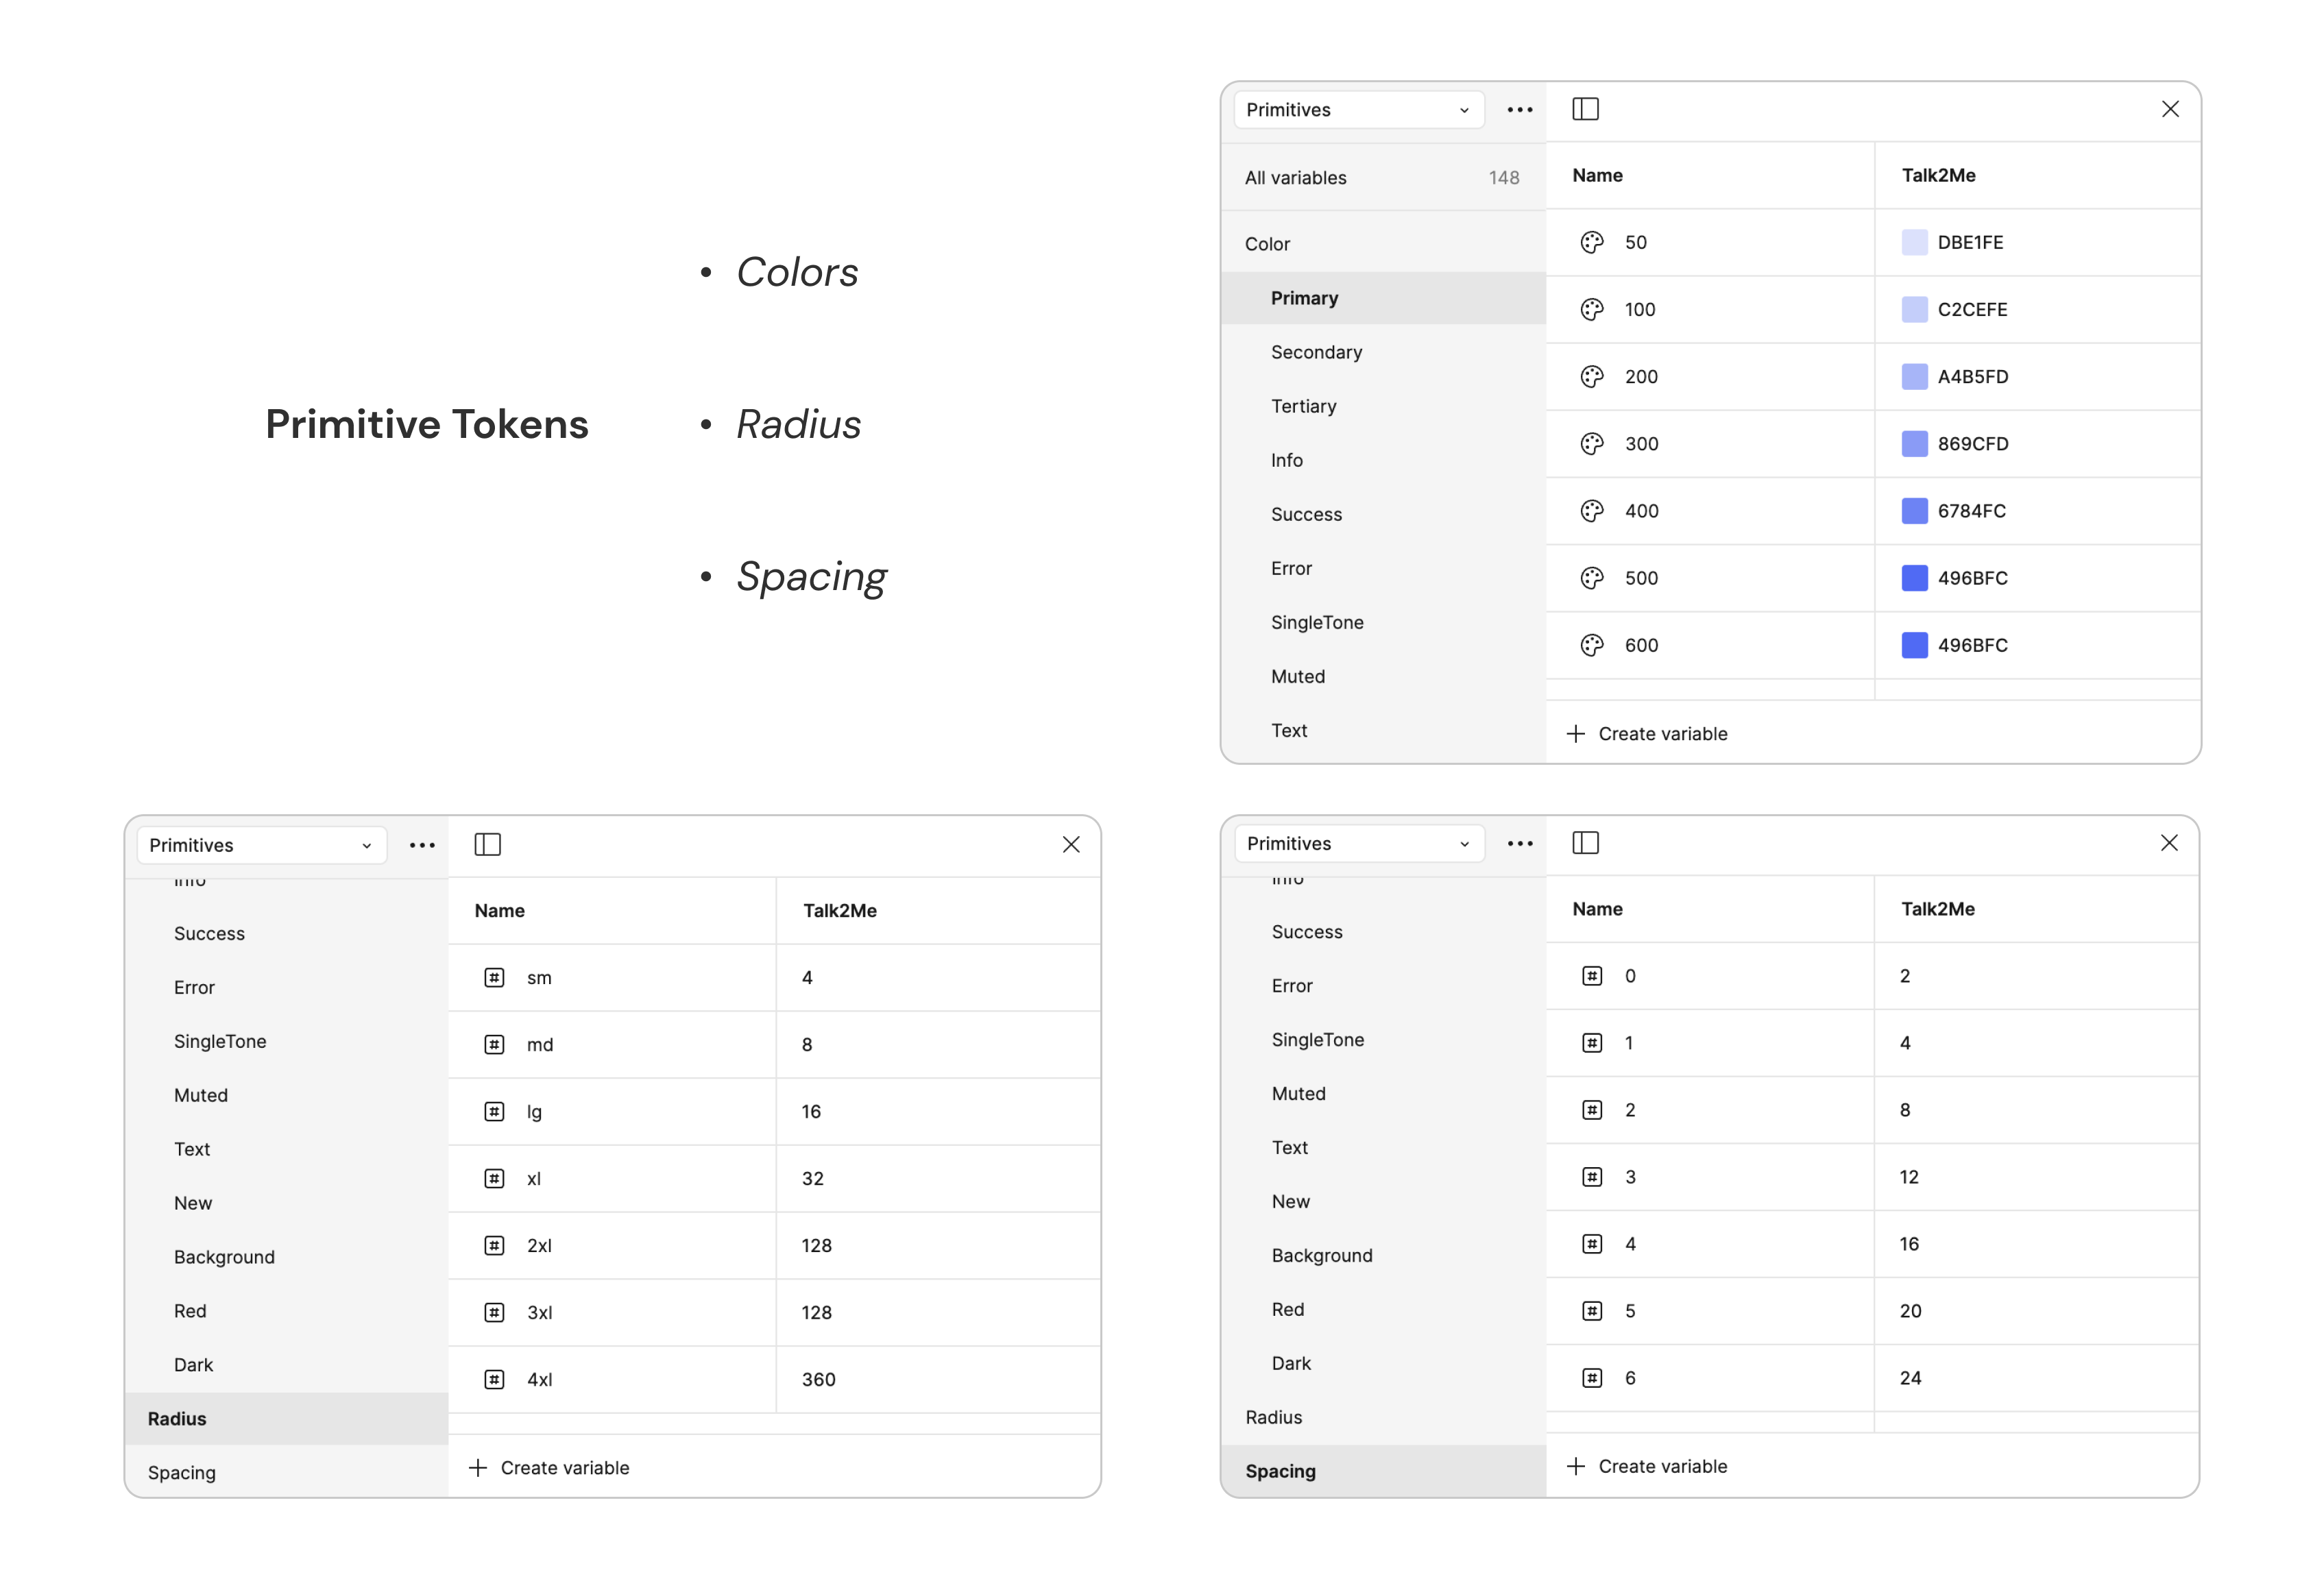2324x1579 pixels.
Task: Click 869CFD hex value
Action: [x=1972, y=443]
